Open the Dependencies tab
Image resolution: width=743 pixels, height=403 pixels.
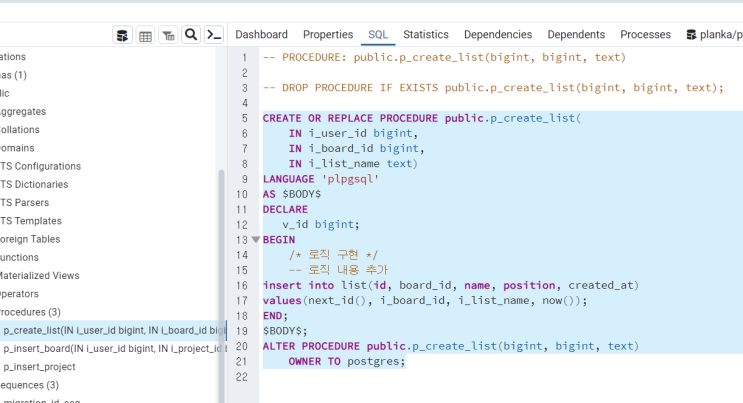point(498,35)
